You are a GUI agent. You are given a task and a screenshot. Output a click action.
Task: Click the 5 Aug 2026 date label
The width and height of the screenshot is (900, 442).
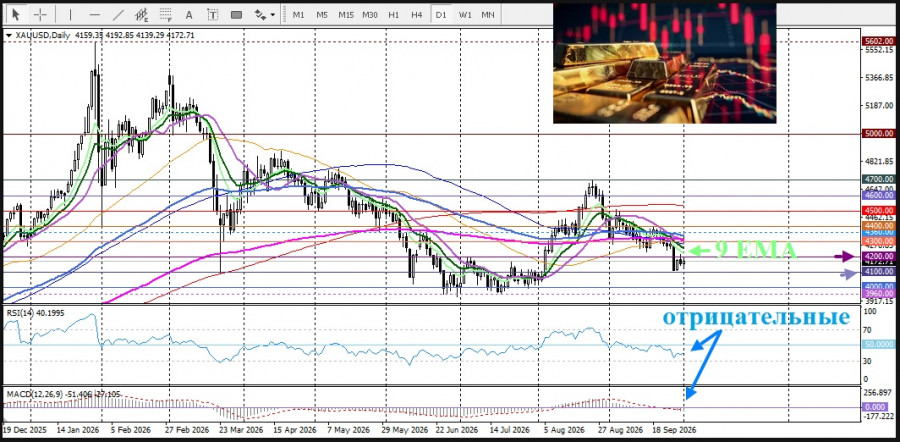565,429
